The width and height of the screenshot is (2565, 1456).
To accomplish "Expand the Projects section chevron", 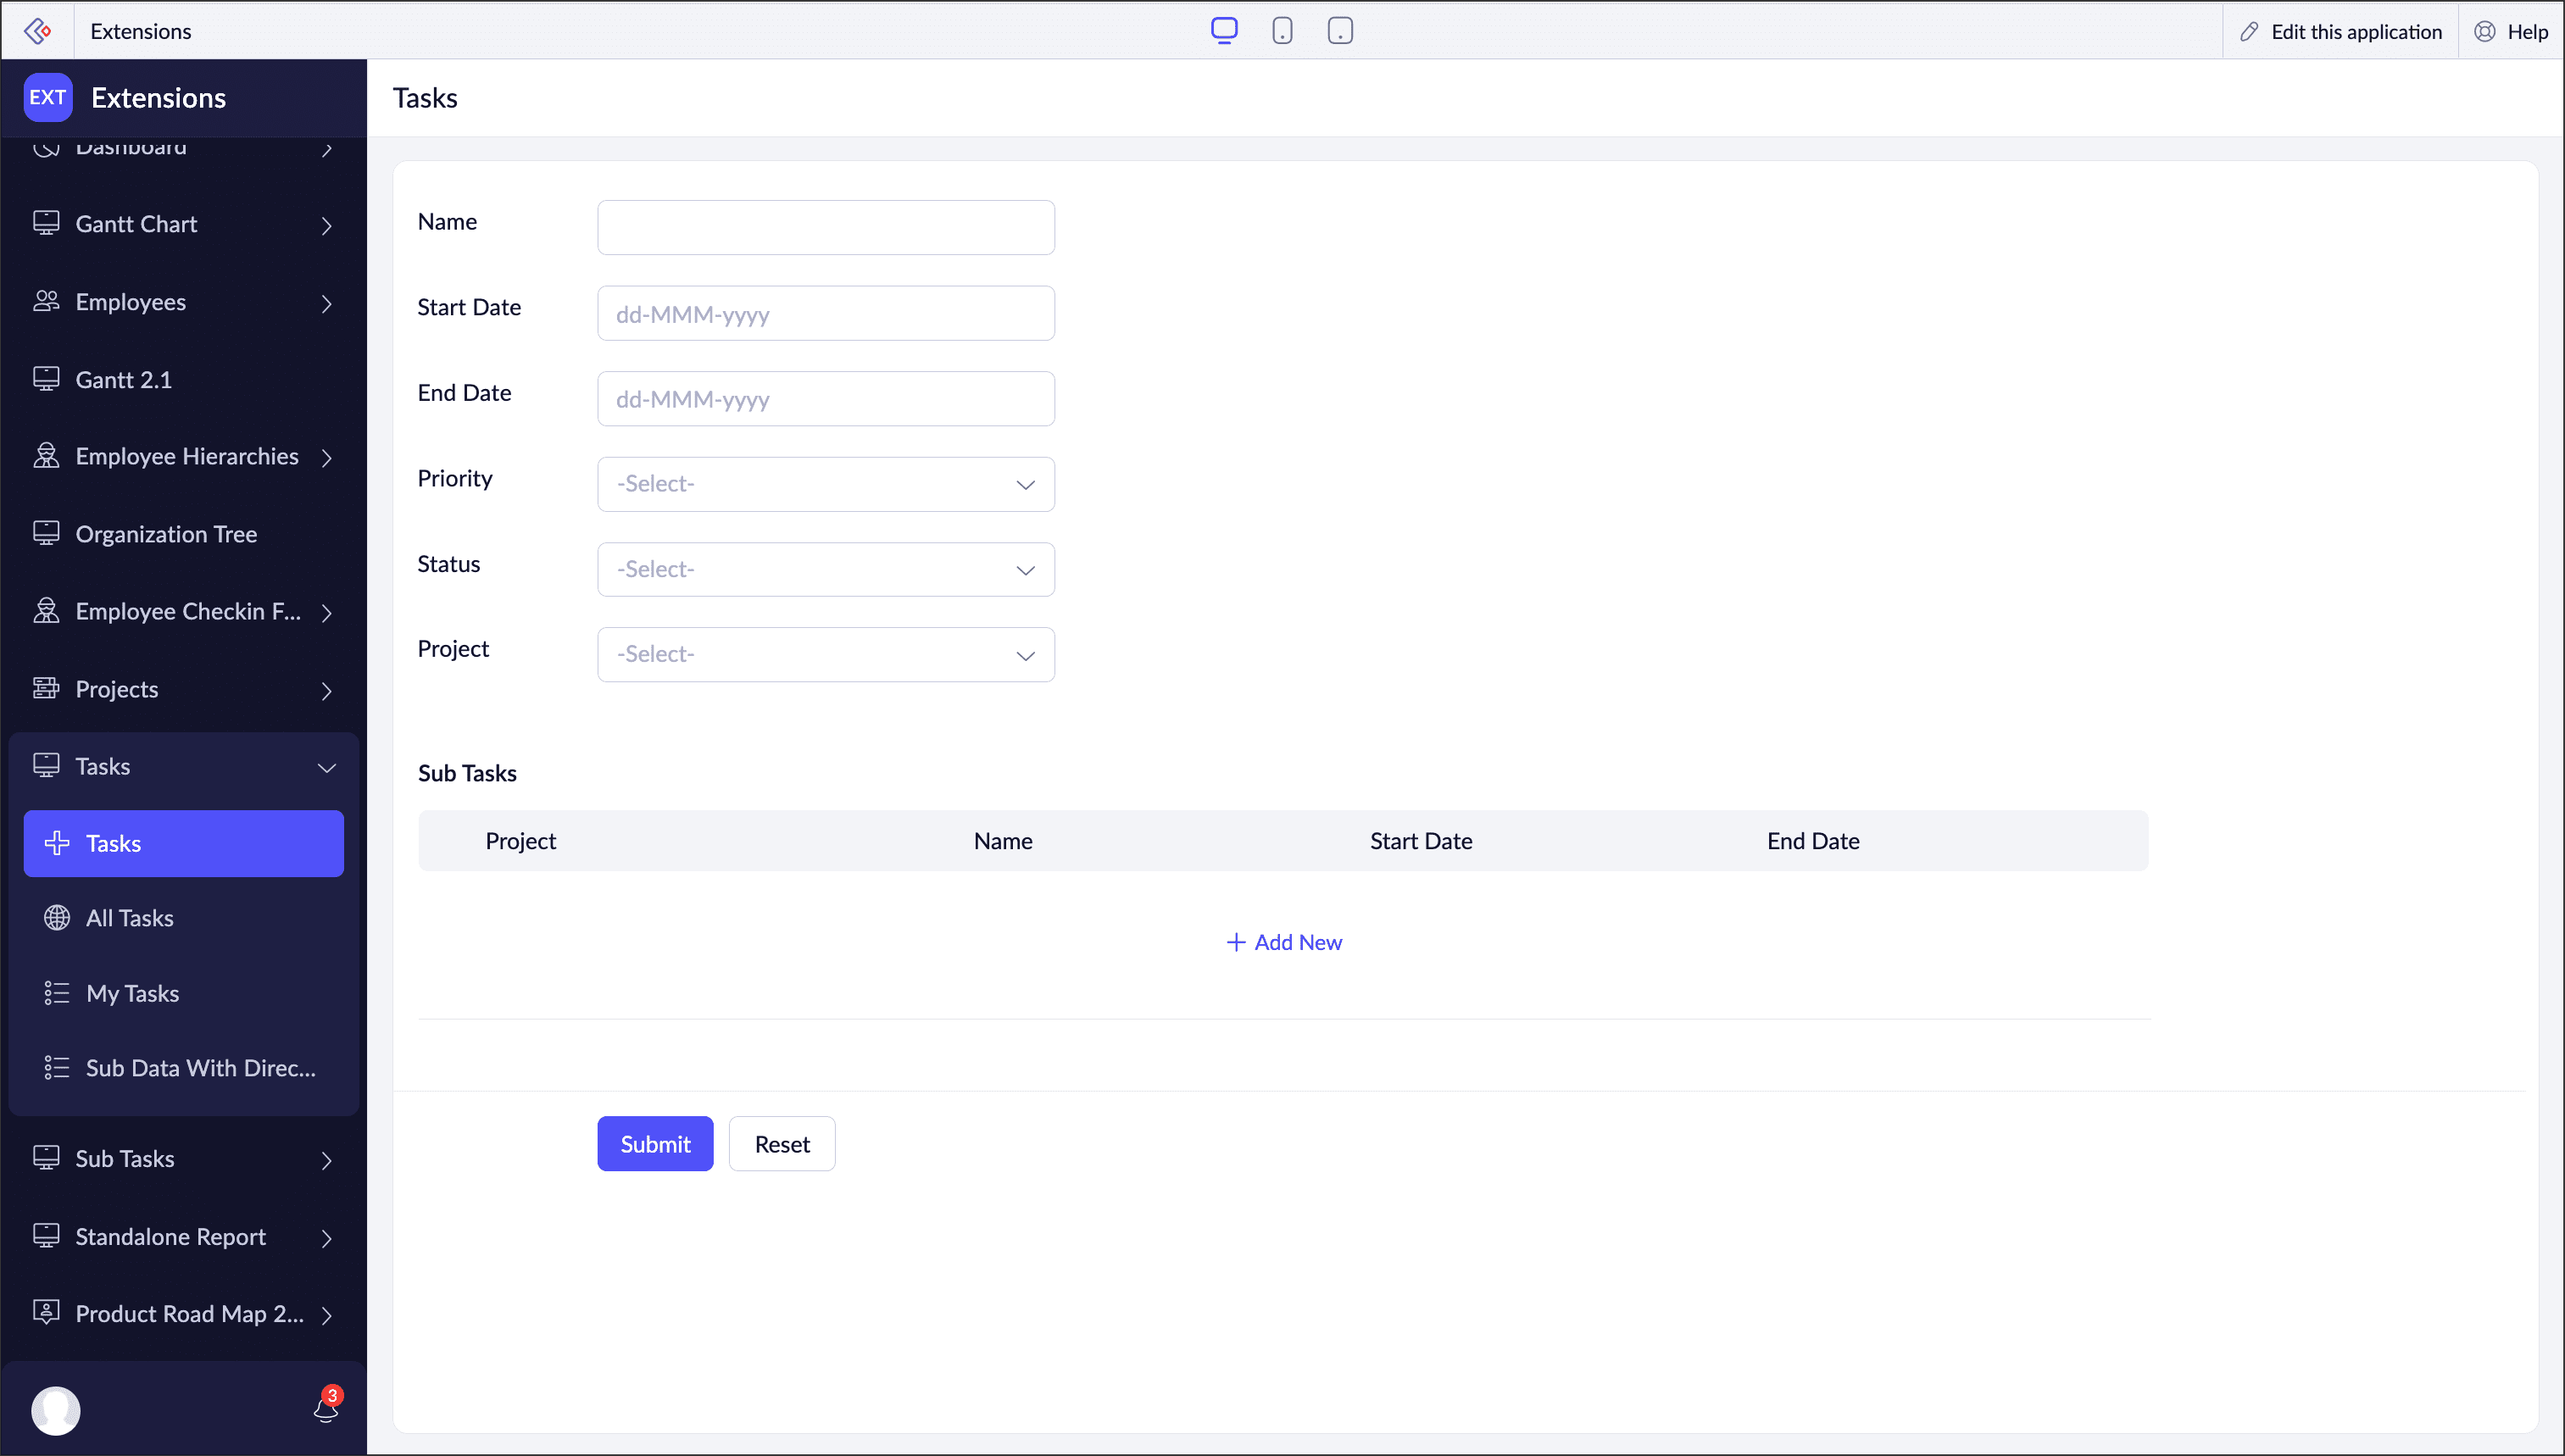I will (x=327, y=691).
